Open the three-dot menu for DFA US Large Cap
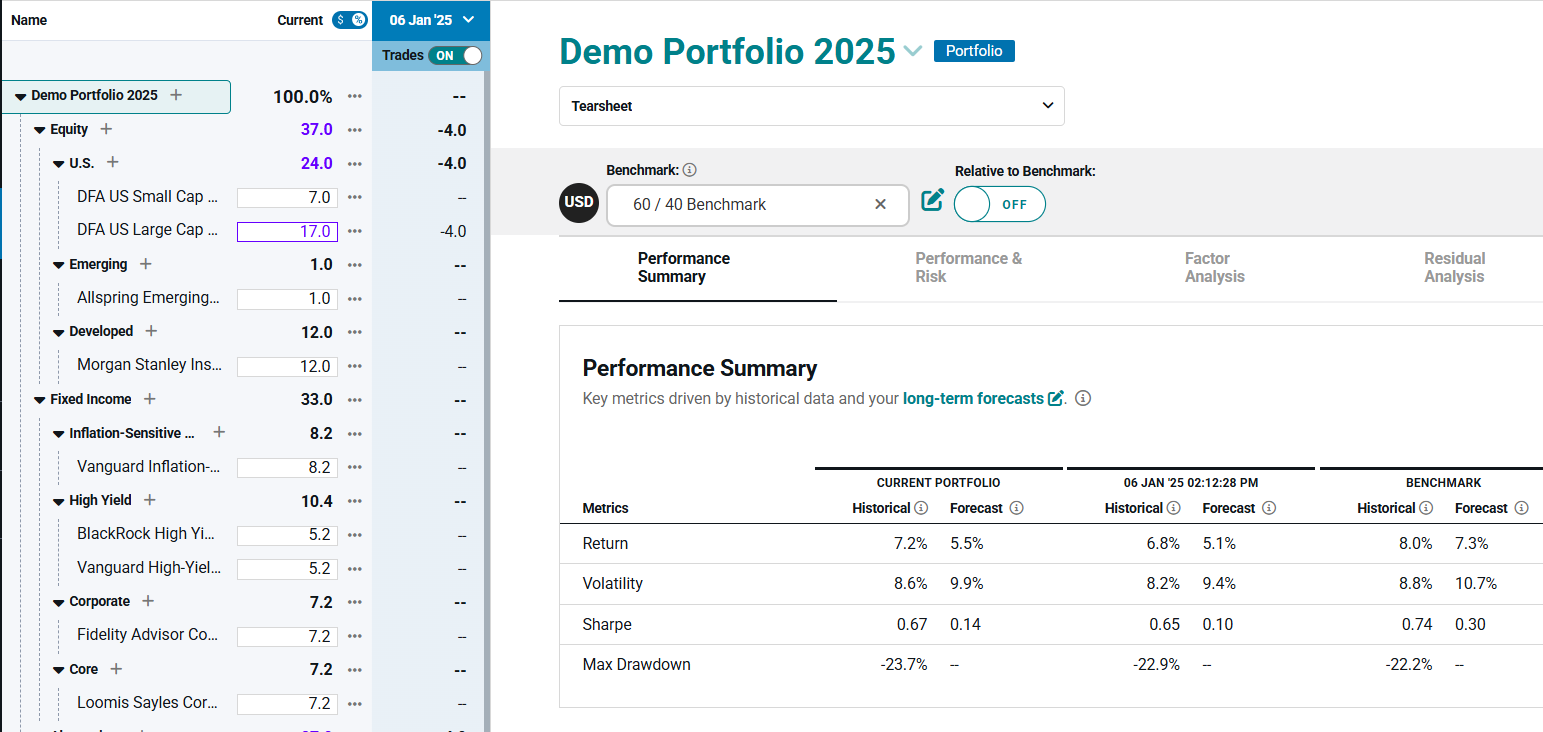Viewport: 1543px width, 732px height. point(354,231)
